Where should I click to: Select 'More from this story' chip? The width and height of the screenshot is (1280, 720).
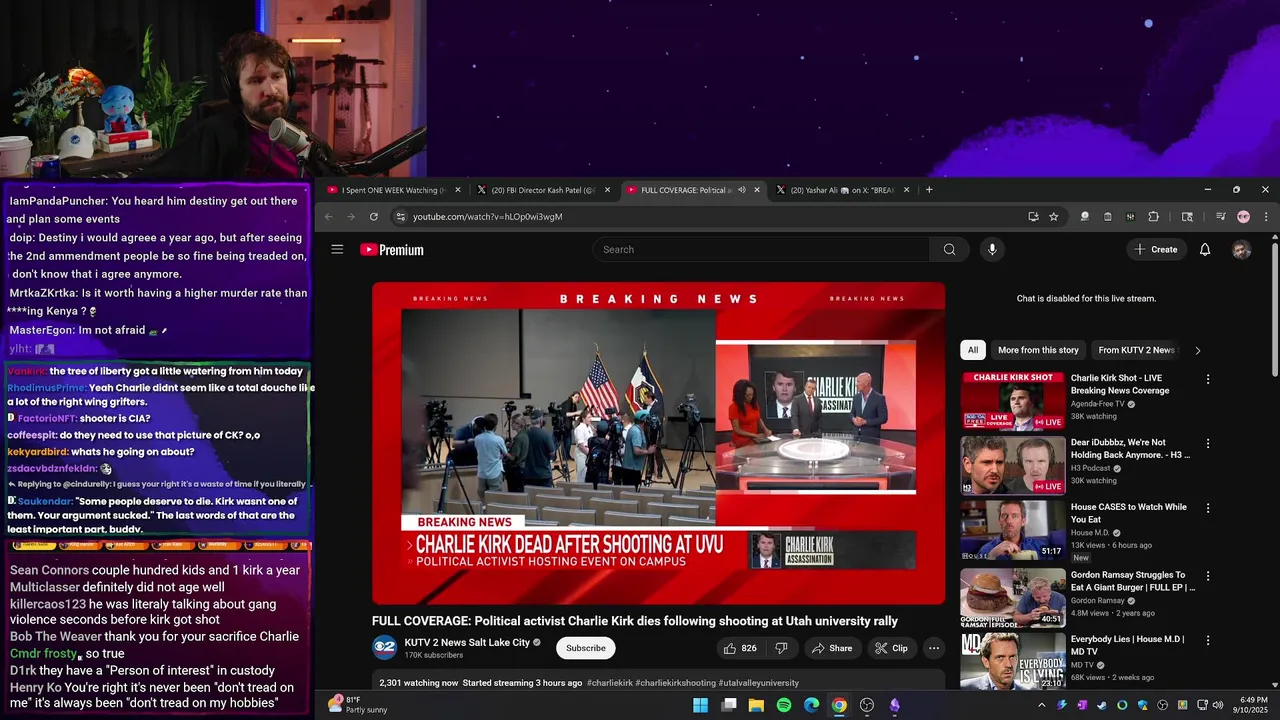click(x=1038, y=350)
